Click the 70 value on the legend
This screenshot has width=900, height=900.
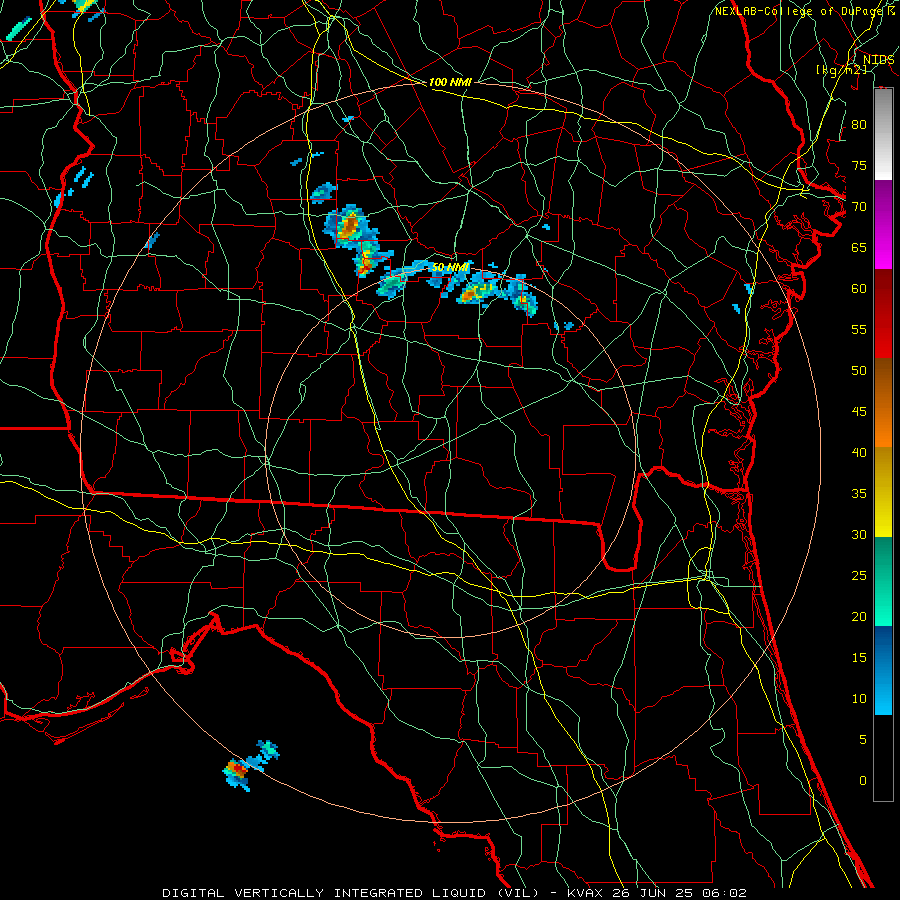coord(859,207)
